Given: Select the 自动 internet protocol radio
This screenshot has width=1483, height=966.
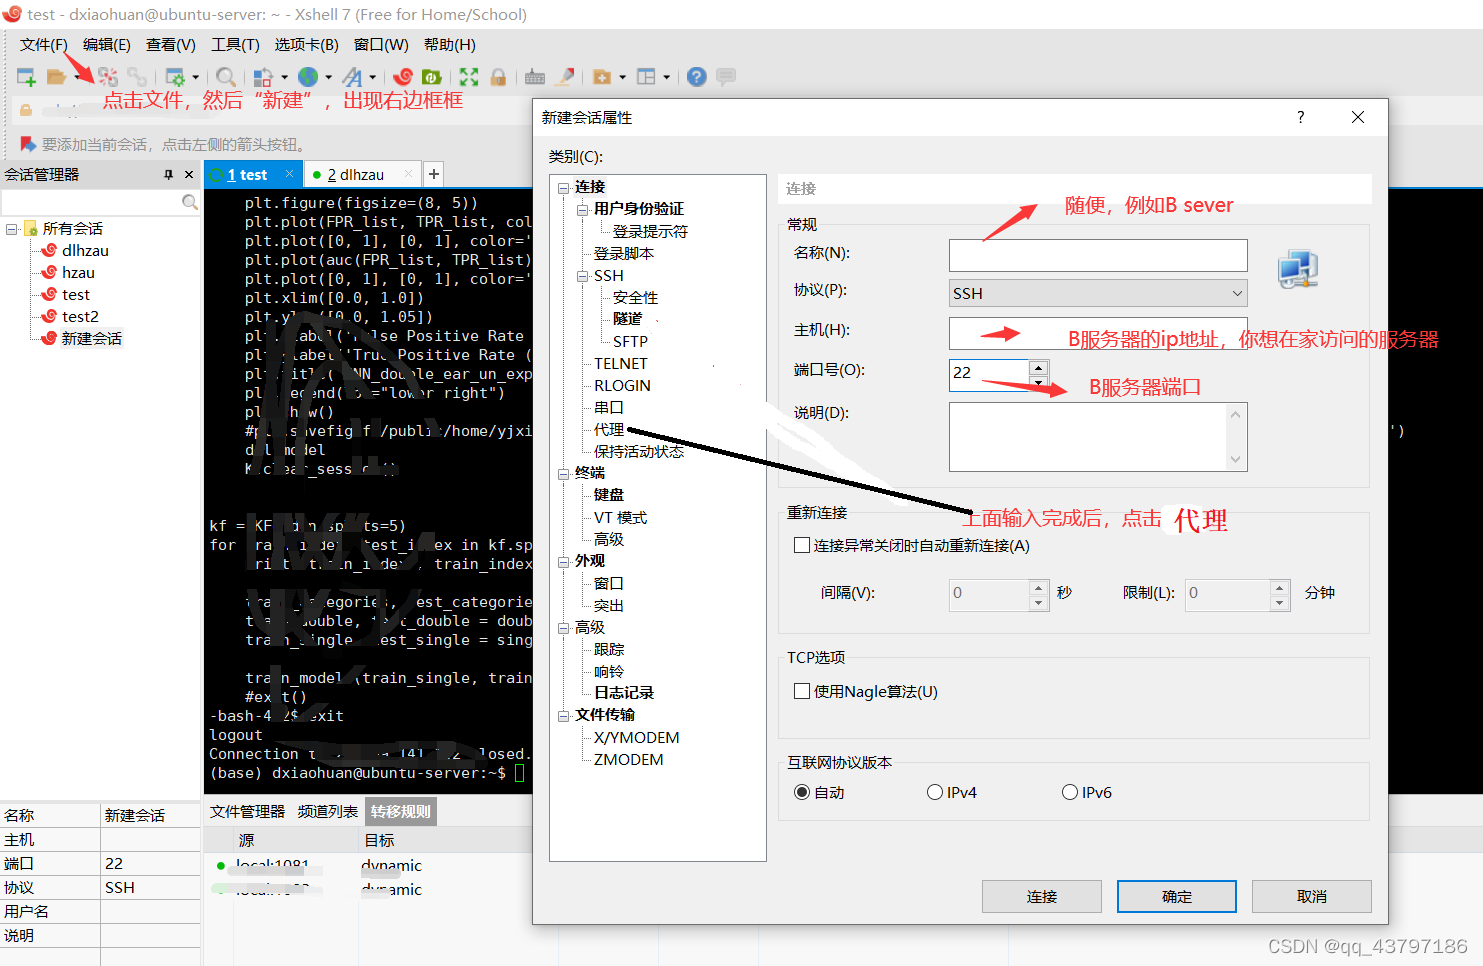Looking at the screenshot, I should 801,792.
